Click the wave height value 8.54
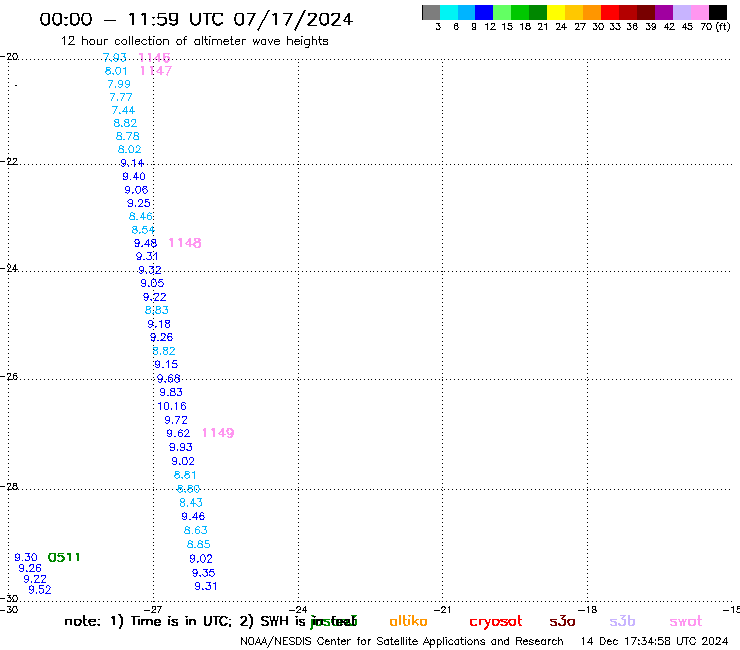 [143, 230]
